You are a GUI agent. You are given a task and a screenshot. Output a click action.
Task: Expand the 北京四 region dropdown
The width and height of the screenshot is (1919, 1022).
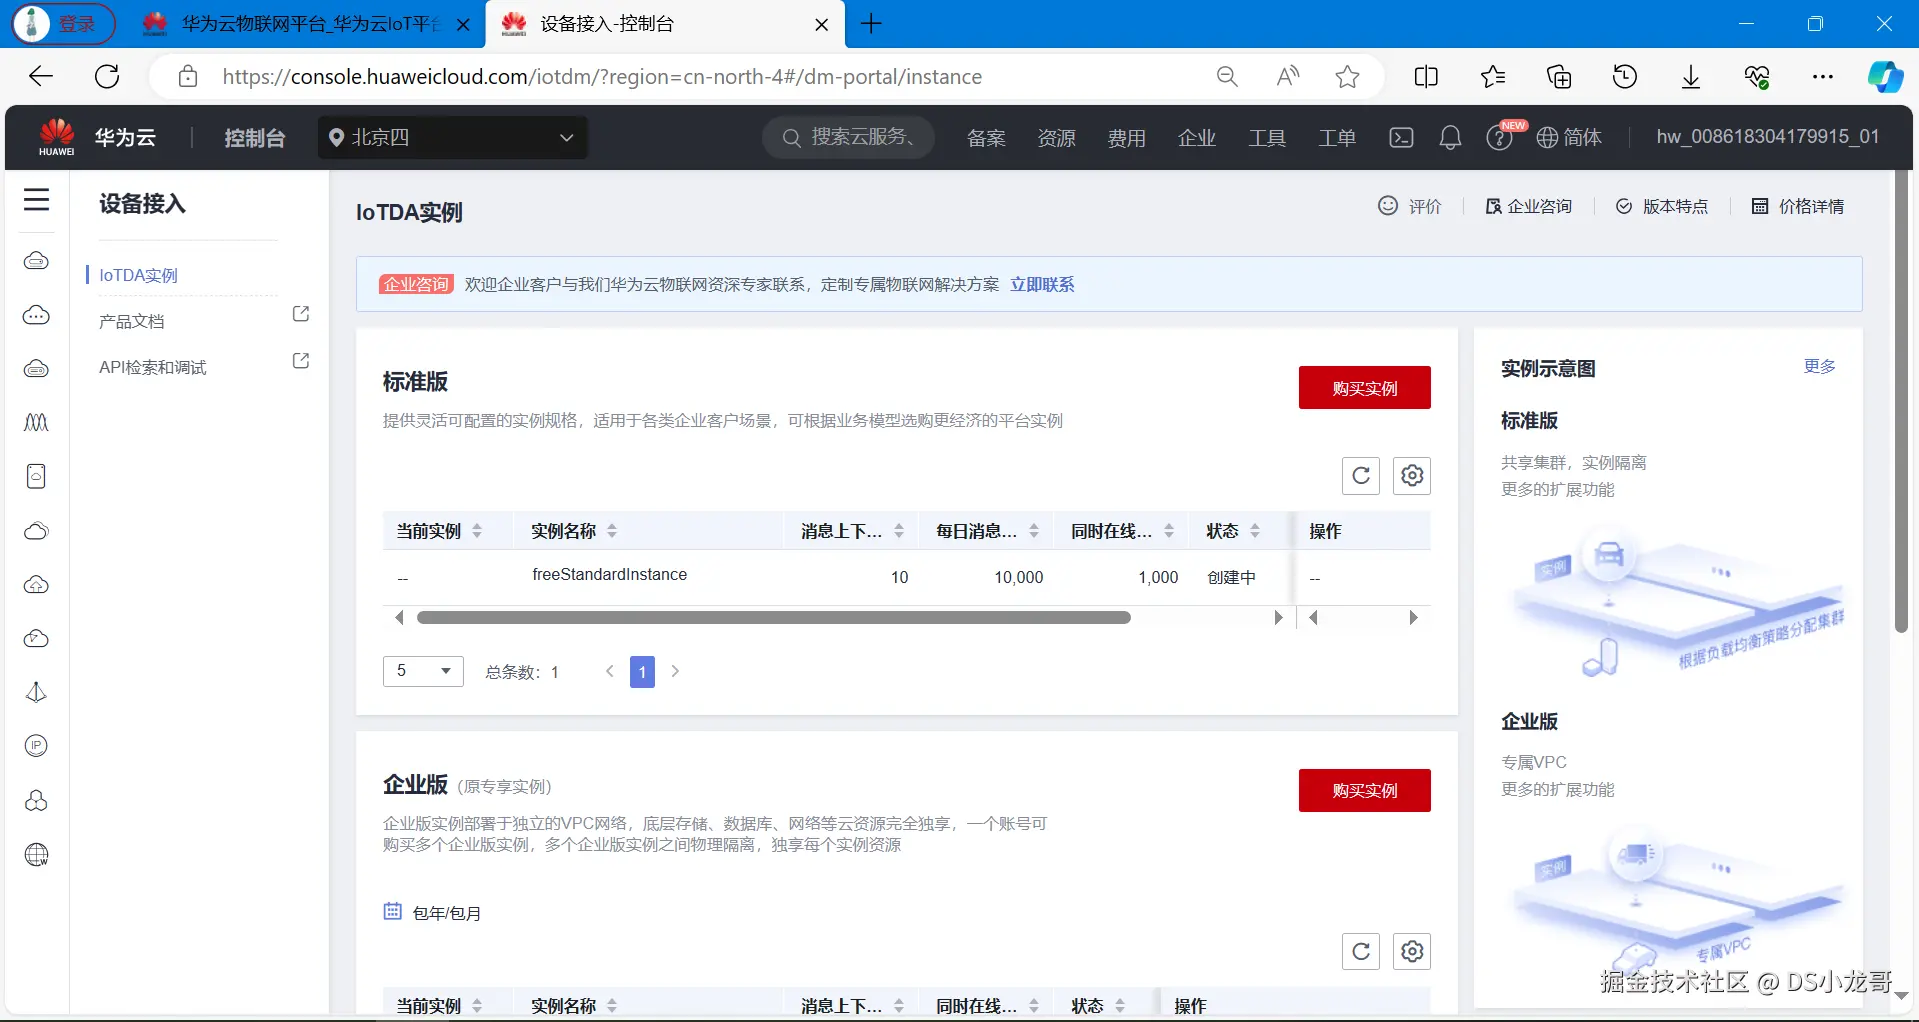[453, 137]
